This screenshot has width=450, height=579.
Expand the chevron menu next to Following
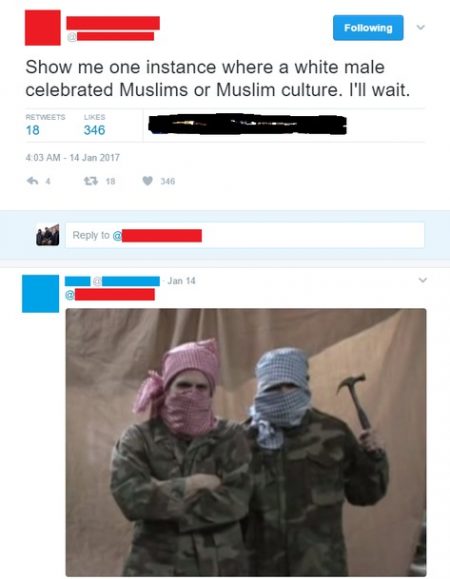pos(421,27)
